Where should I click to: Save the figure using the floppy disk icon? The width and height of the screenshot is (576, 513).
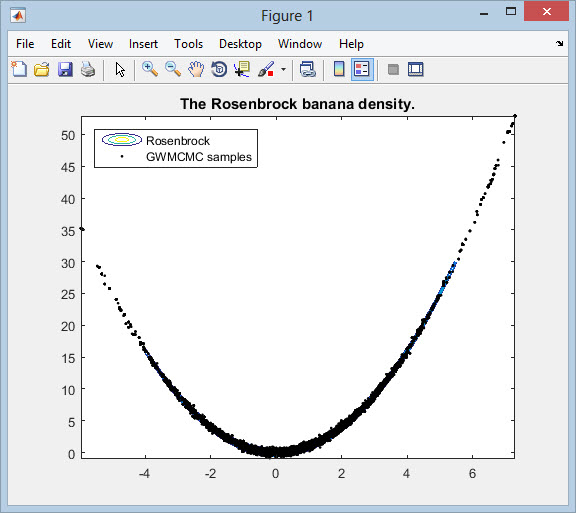click(x=65, y=69)
